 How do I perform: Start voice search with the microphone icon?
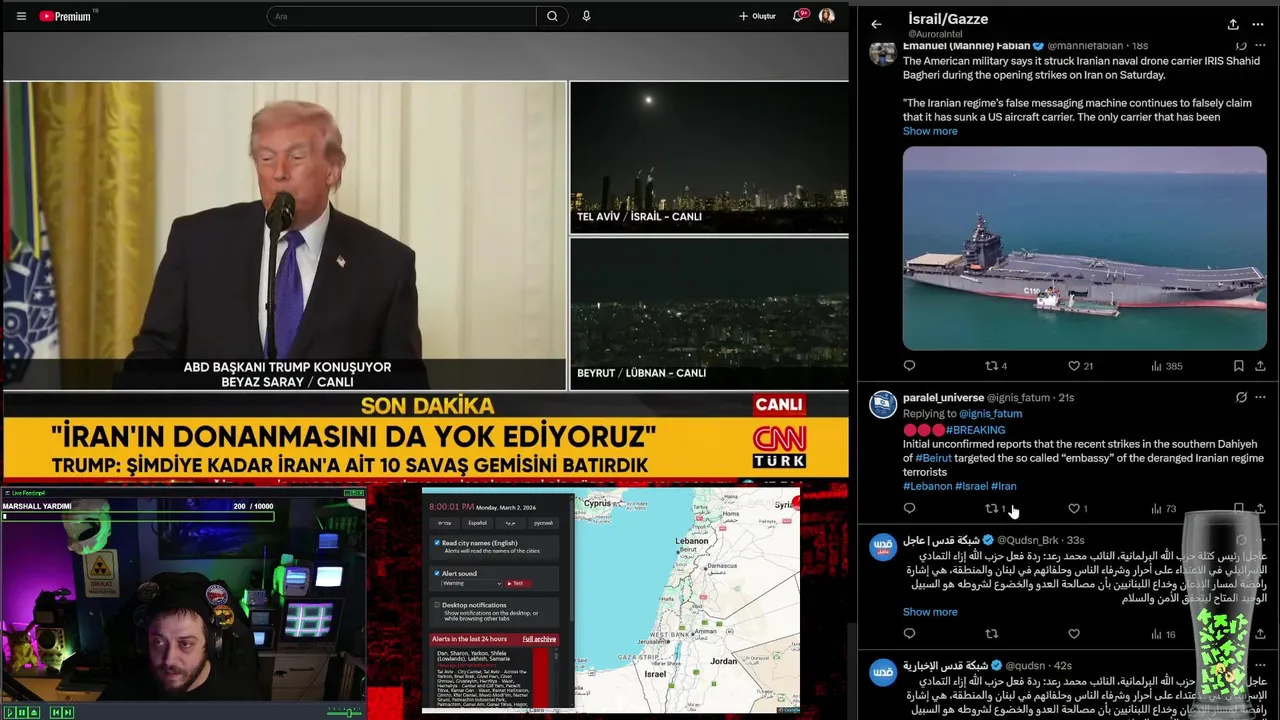tap(586, 16)
